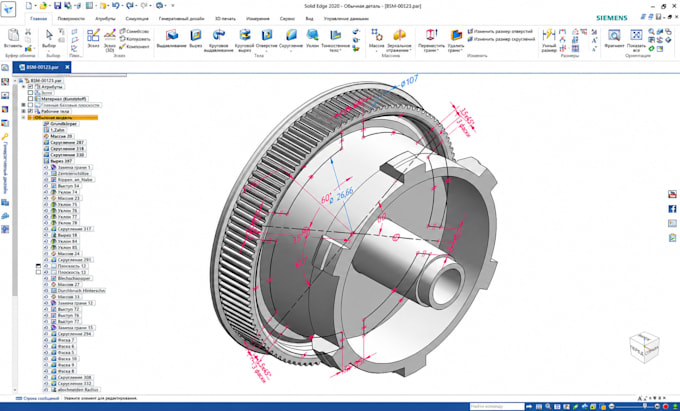
Task: Open the Выбор dropdown arrow
Action: click(x=49, y=50)
